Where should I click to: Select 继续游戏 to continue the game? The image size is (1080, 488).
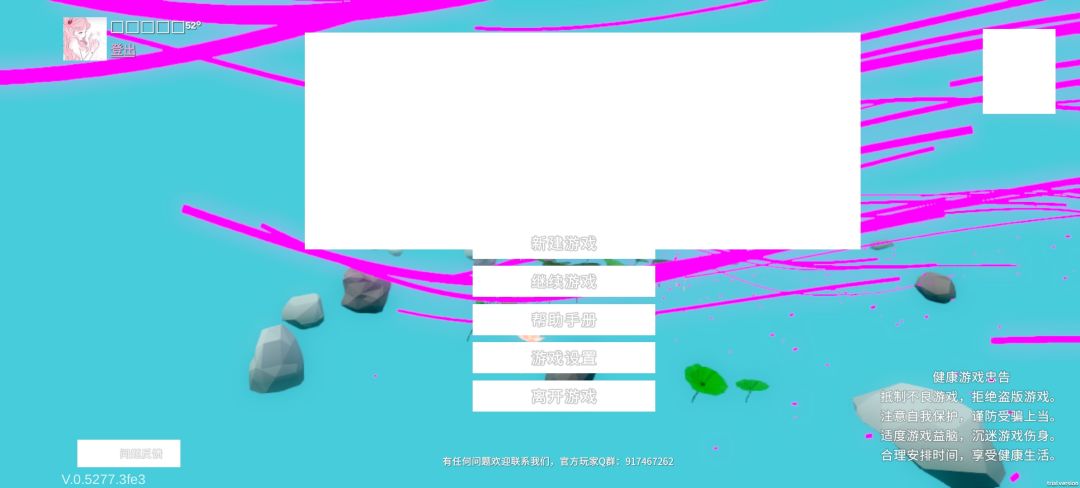[563, 282]
